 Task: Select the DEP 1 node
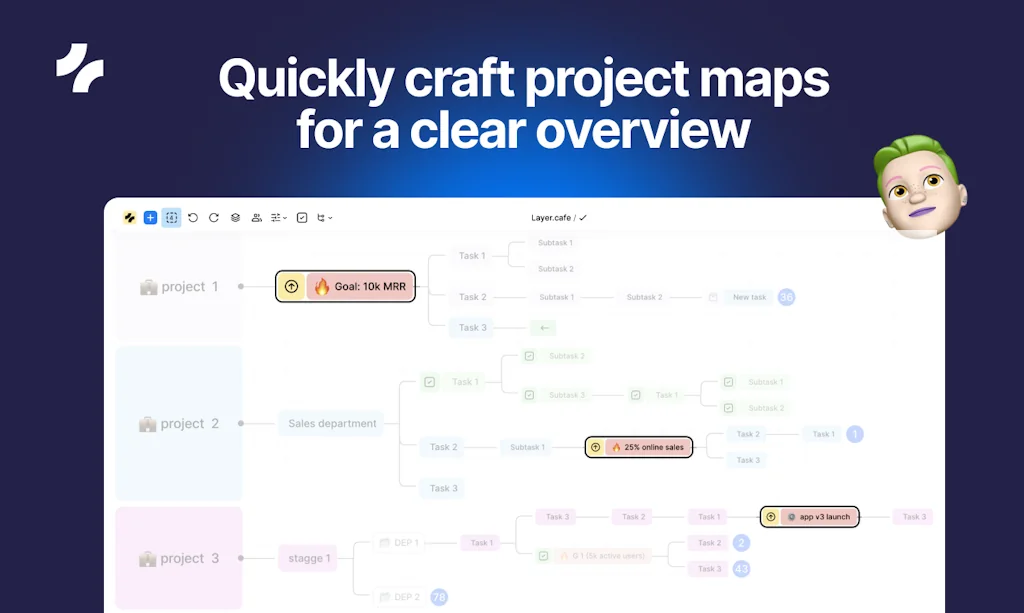398,542
